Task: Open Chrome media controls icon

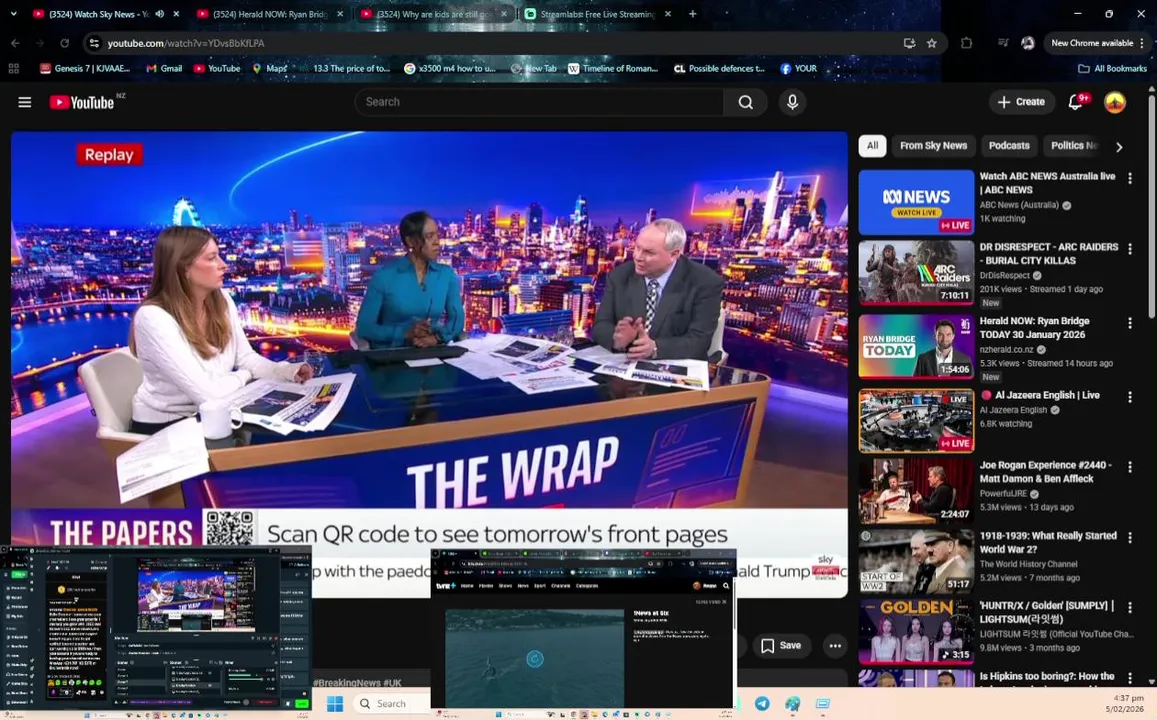Action: coord(1003,43)
